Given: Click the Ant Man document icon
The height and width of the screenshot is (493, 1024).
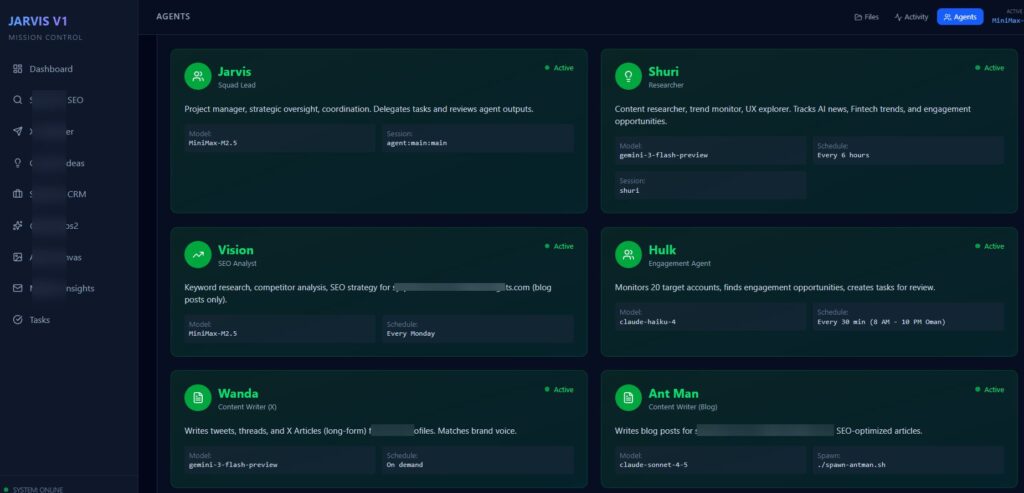Looking at the screenshot, I should click(628, 398).
